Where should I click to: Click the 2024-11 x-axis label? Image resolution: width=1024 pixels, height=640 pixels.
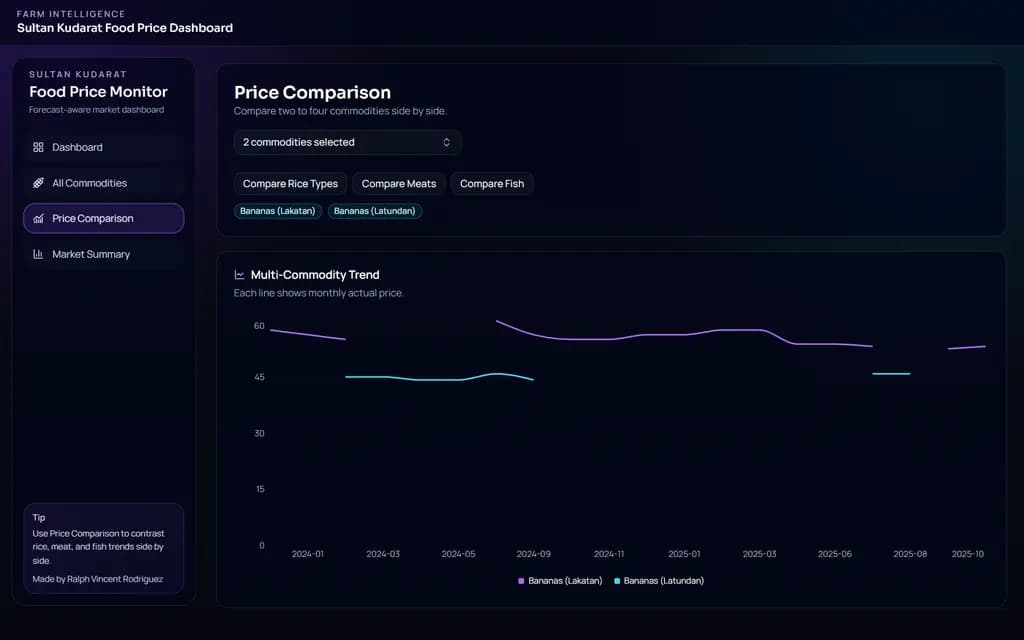click(609, 554)
